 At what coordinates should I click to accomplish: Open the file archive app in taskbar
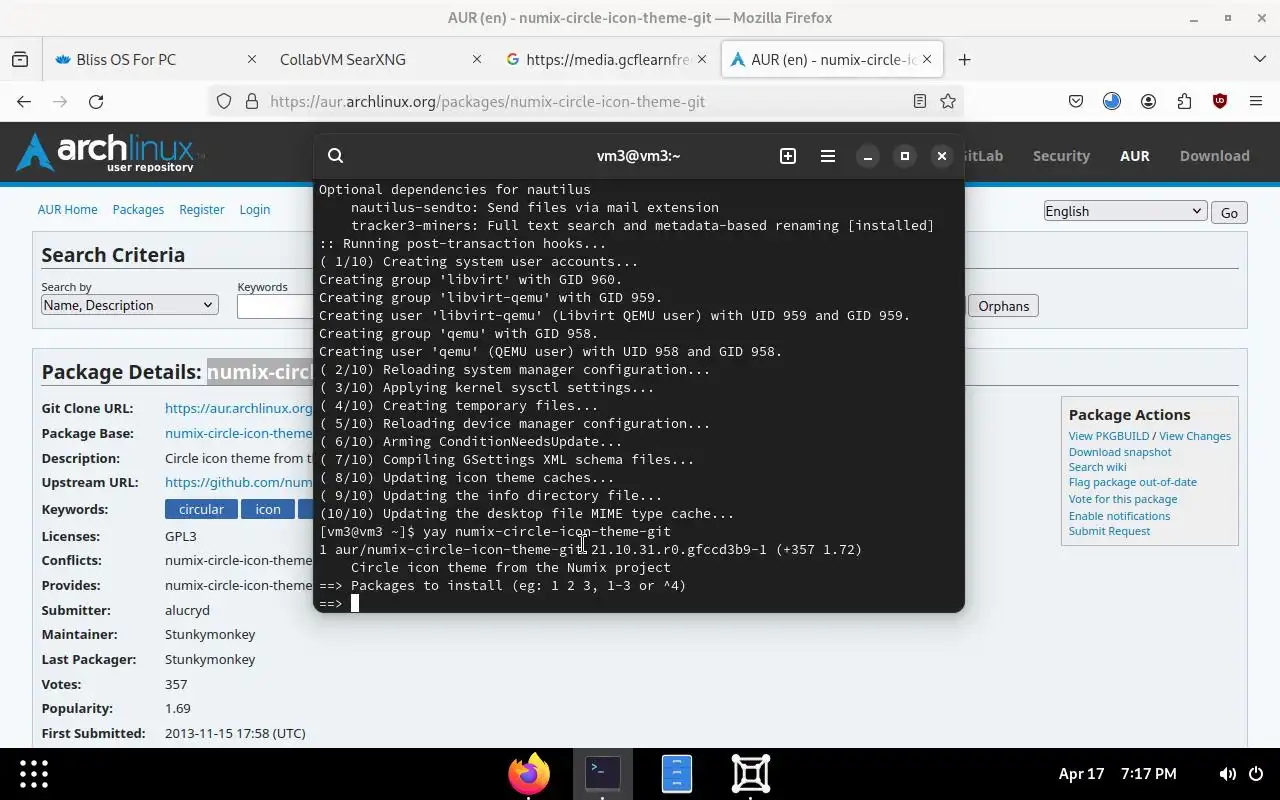pyautogui.click(x=676, y=774)
